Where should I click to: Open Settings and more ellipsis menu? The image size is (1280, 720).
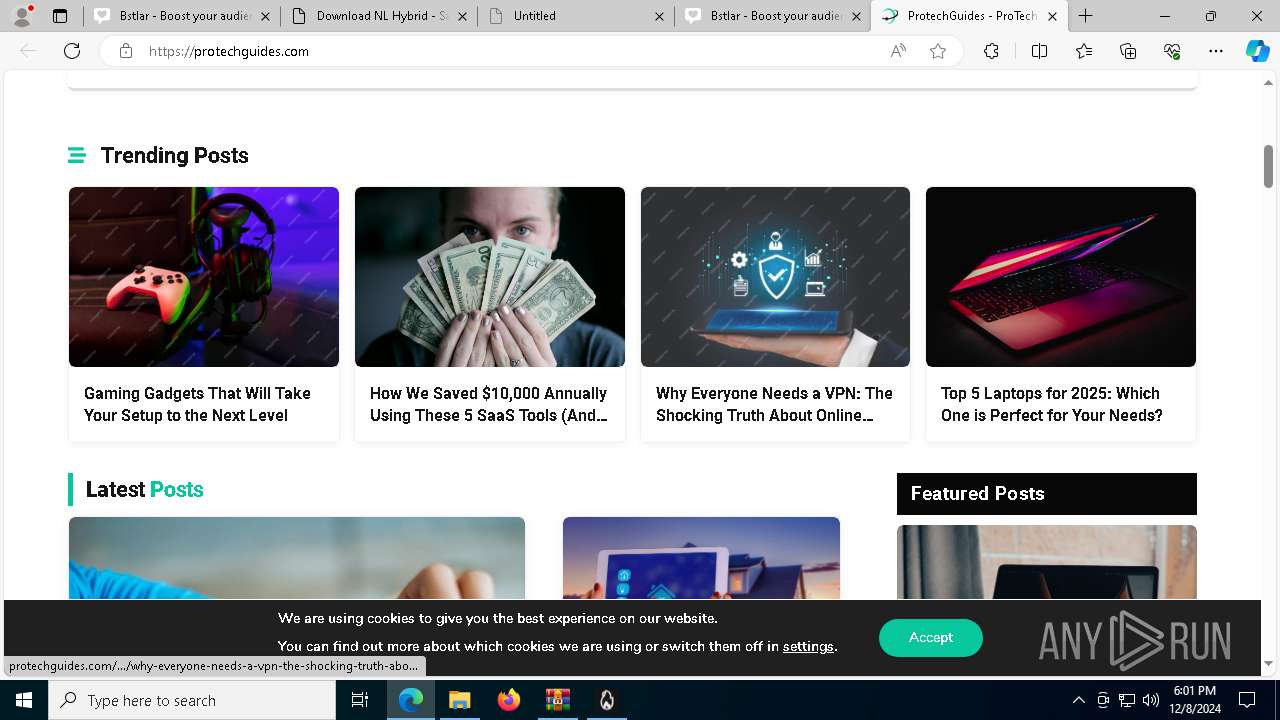click(1216, 51)
